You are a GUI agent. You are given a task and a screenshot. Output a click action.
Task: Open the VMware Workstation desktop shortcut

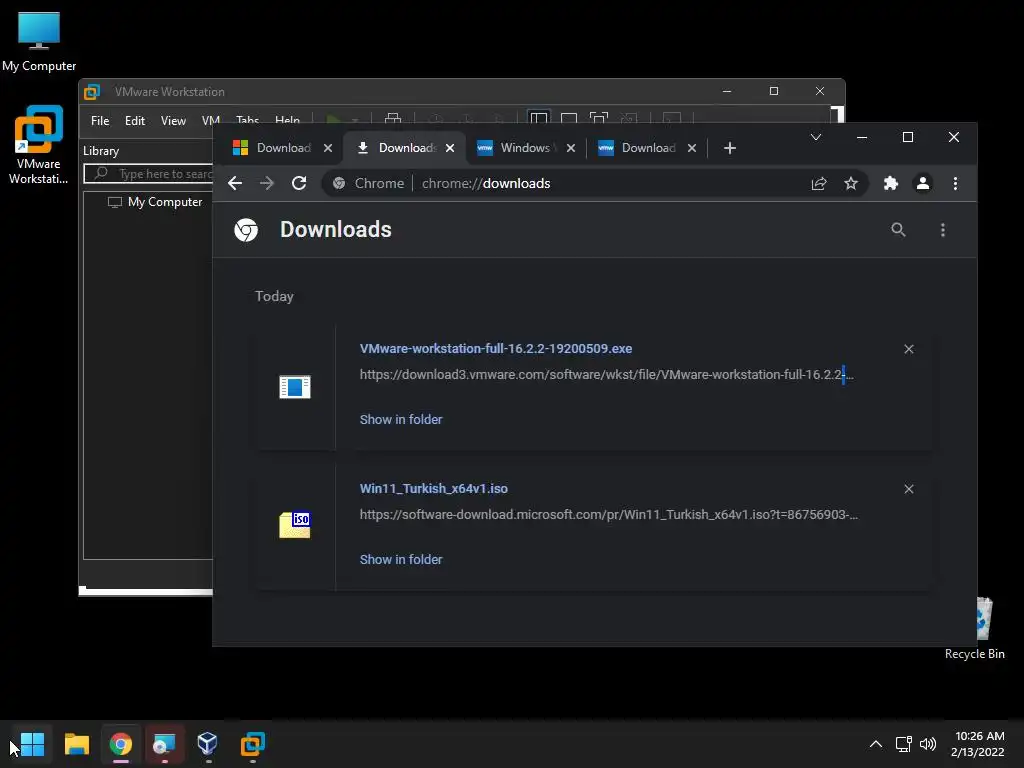click(39, 145)
